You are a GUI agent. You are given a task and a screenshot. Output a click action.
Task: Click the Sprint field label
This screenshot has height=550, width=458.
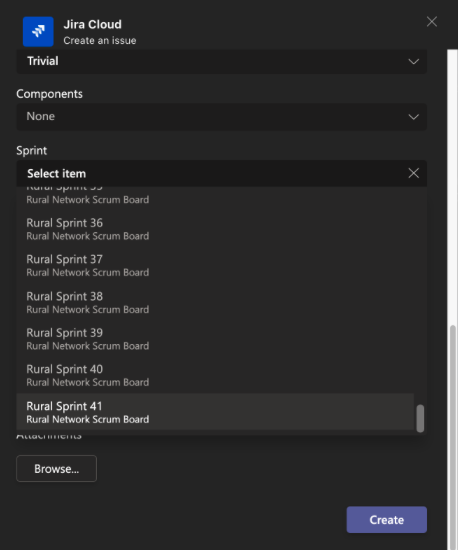tap(32, 150)
